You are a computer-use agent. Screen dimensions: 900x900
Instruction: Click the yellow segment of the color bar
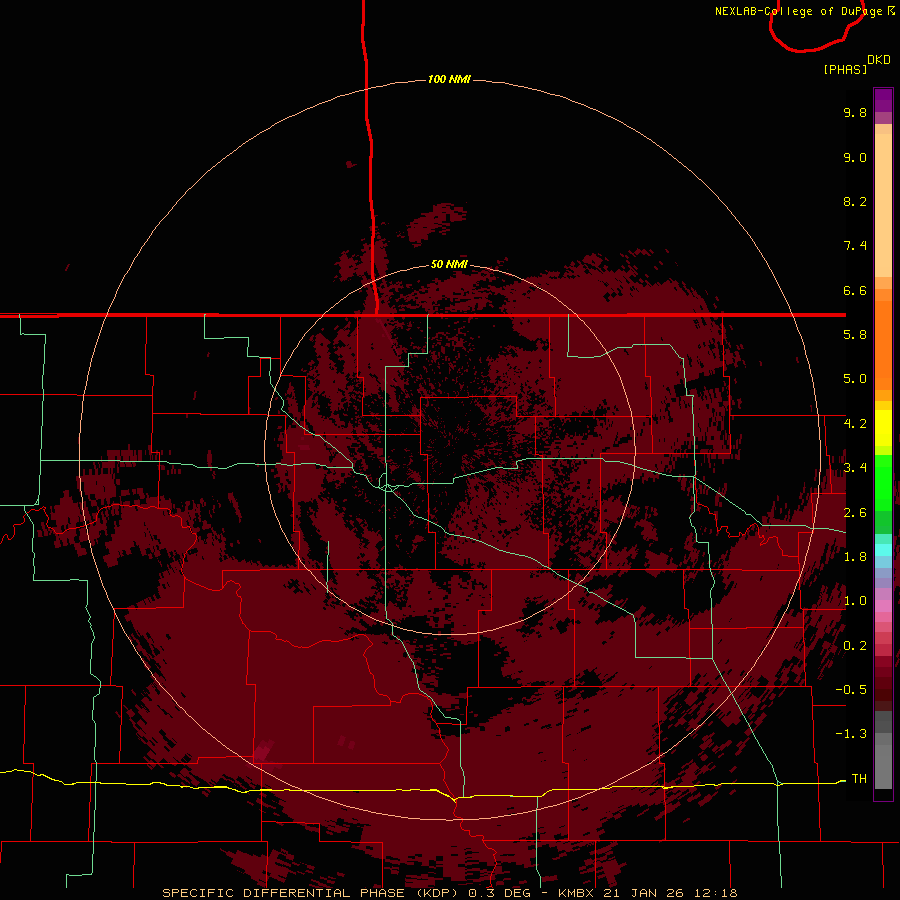883,428
